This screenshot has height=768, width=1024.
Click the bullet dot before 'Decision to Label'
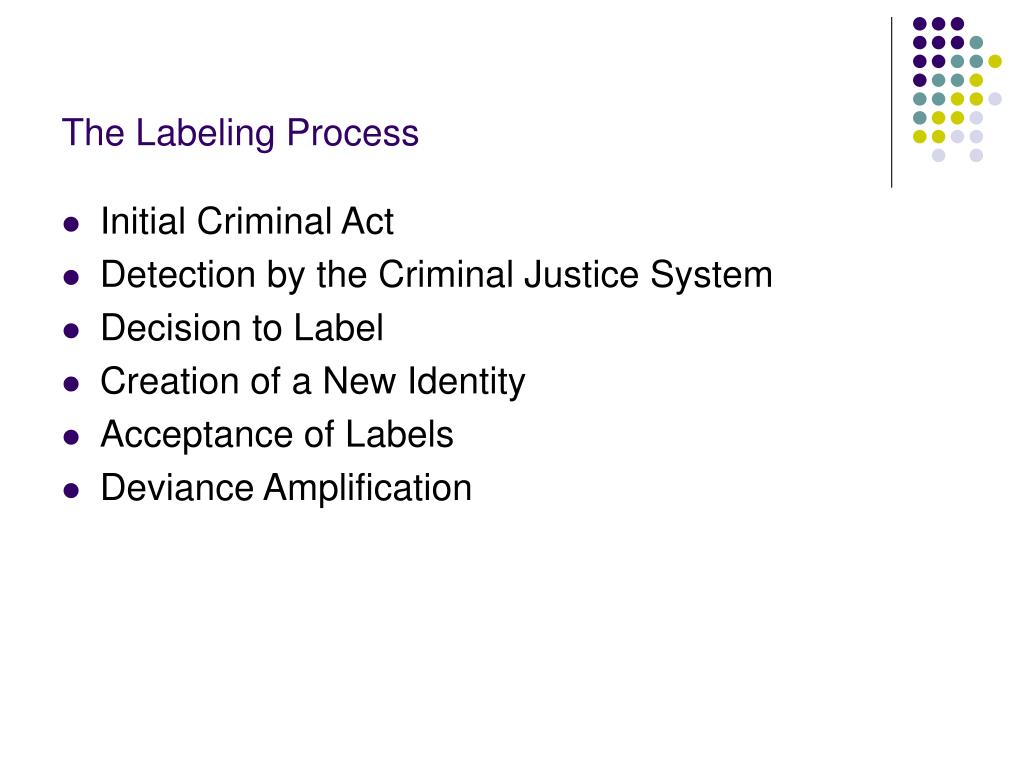[x=71, y=330]
